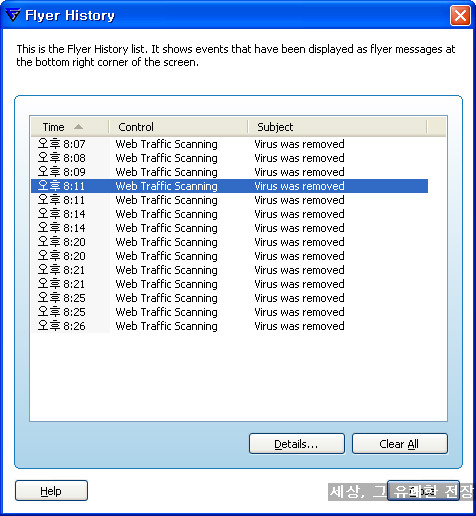The image size is (476, 516).
Task: Click the Clear All button
Action: tap(400, 444)
